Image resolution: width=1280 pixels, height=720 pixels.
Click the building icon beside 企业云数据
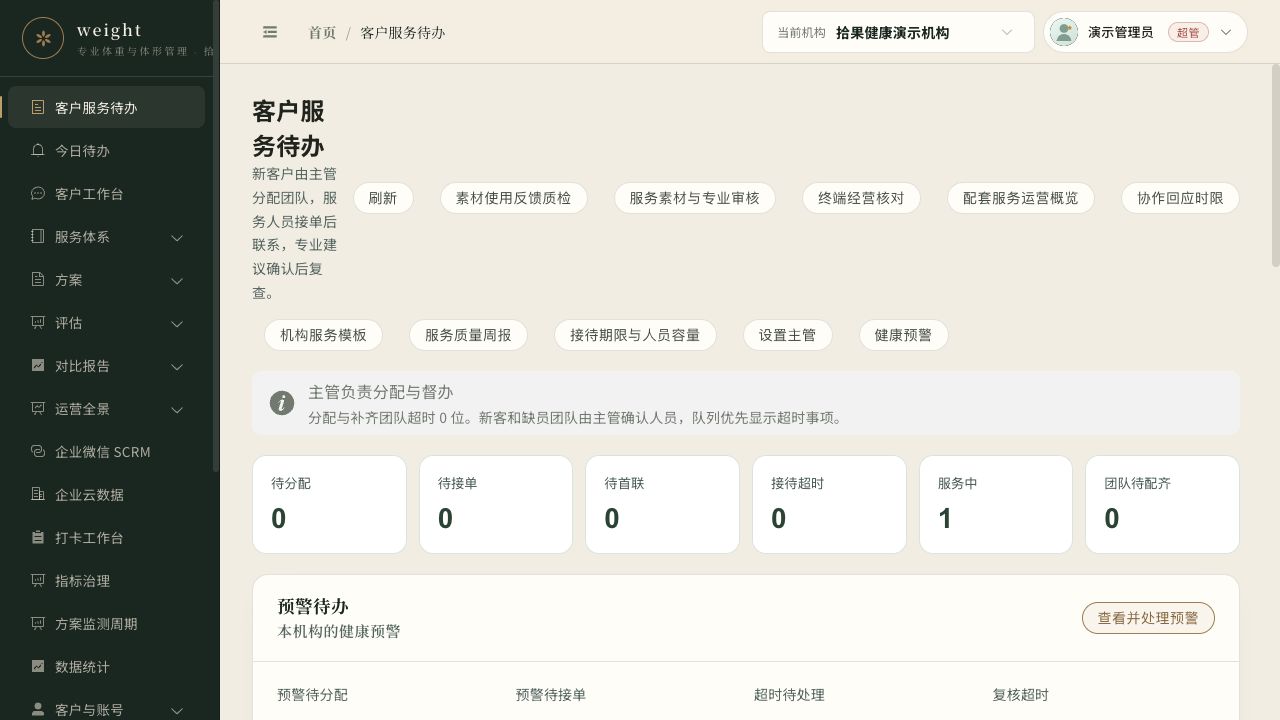coord(38,494)
